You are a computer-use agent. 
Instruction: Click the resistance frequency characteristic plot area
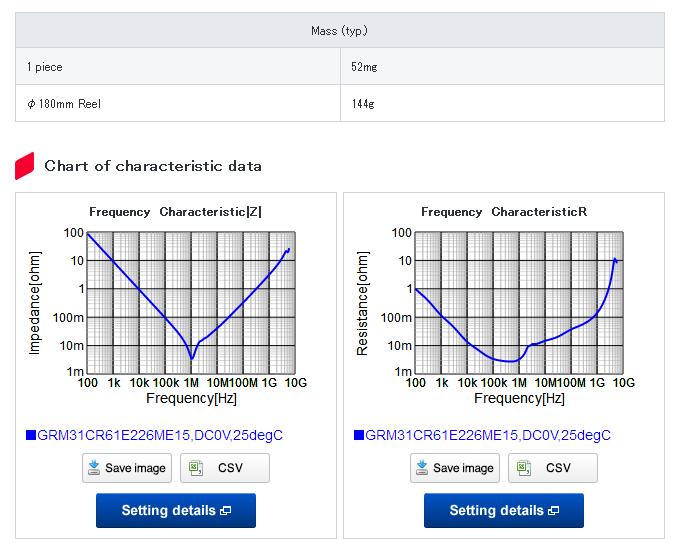(x=518, y=301)
